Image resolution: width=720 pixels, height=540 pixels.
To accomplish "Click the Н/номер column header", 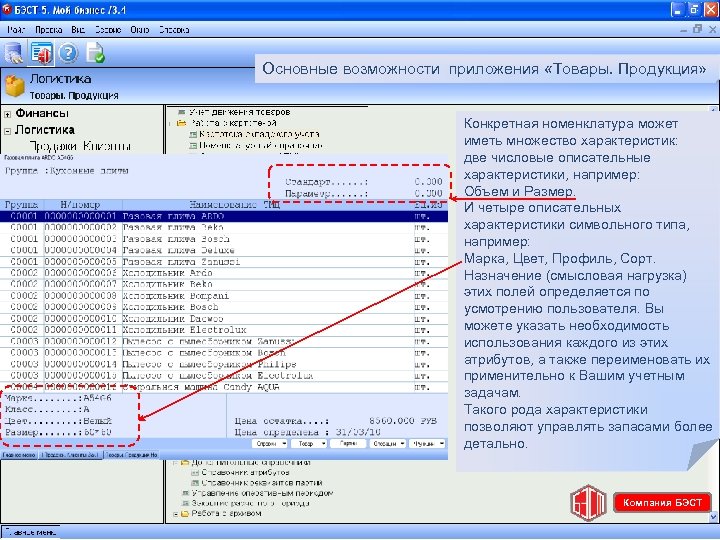I will coord(83,205).
